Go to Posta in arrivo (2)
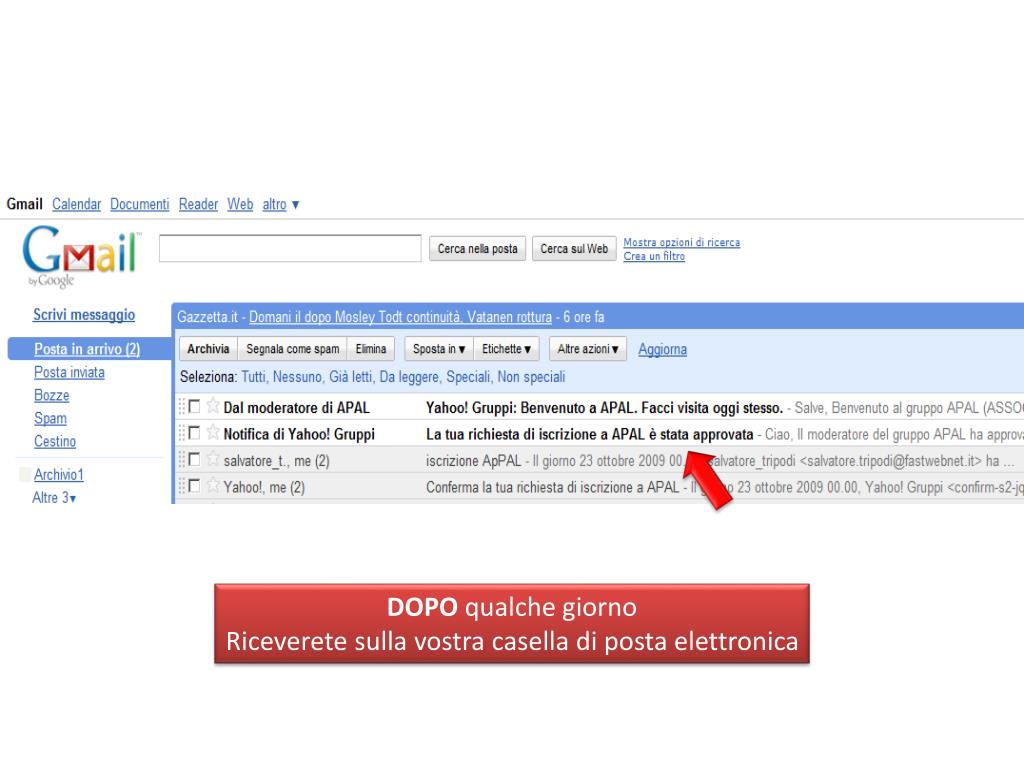This screenshot has width=1024, height=768. pos(87,349)
